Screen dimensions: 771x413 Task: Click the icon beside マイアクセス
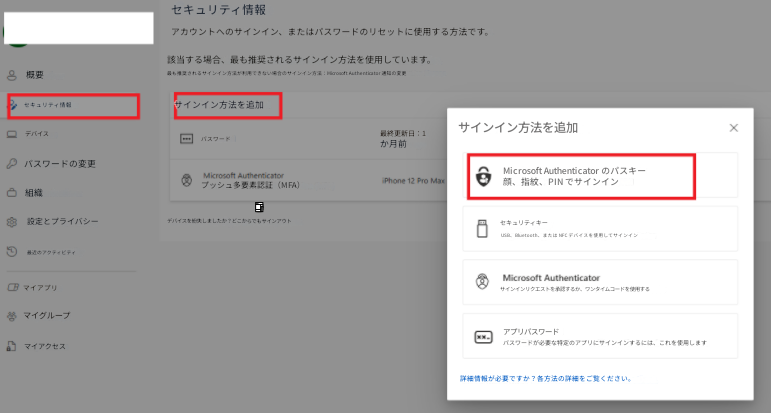[x=11, y=346]
